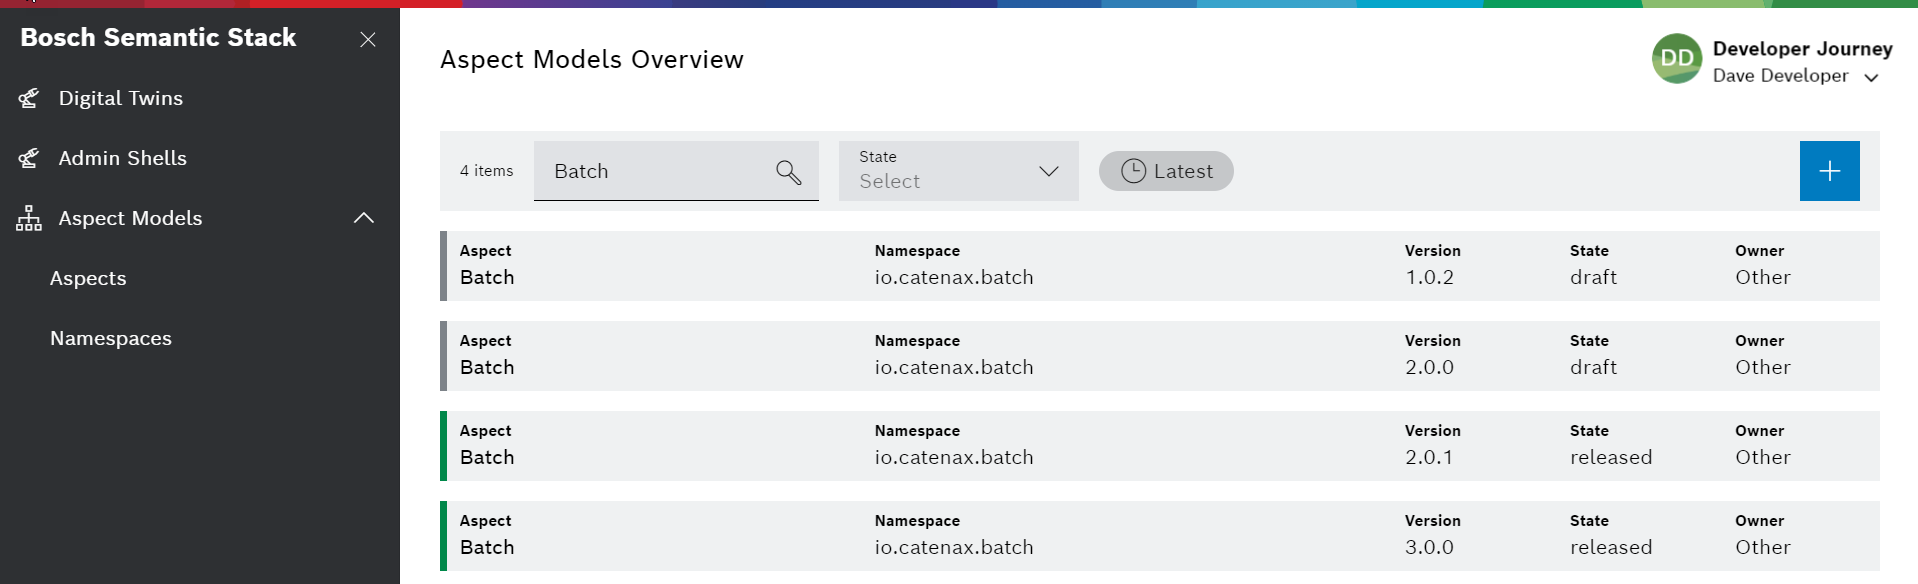This screenshot has width=1918, height=584.
Task: Collapse the Aspect Models menu section
Action: tap(364, 218)
